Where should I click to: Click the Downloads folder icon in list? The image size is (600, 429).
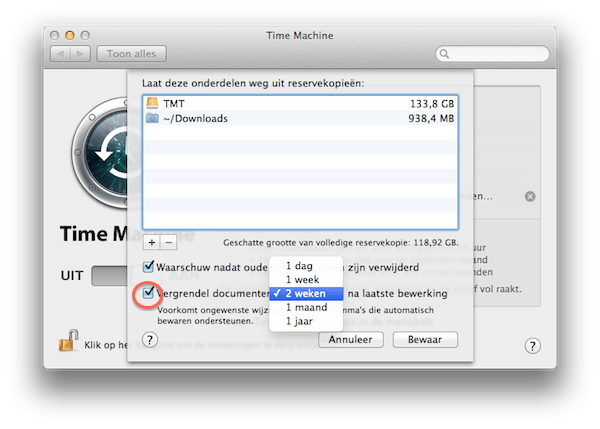click(x=152, y=118)
